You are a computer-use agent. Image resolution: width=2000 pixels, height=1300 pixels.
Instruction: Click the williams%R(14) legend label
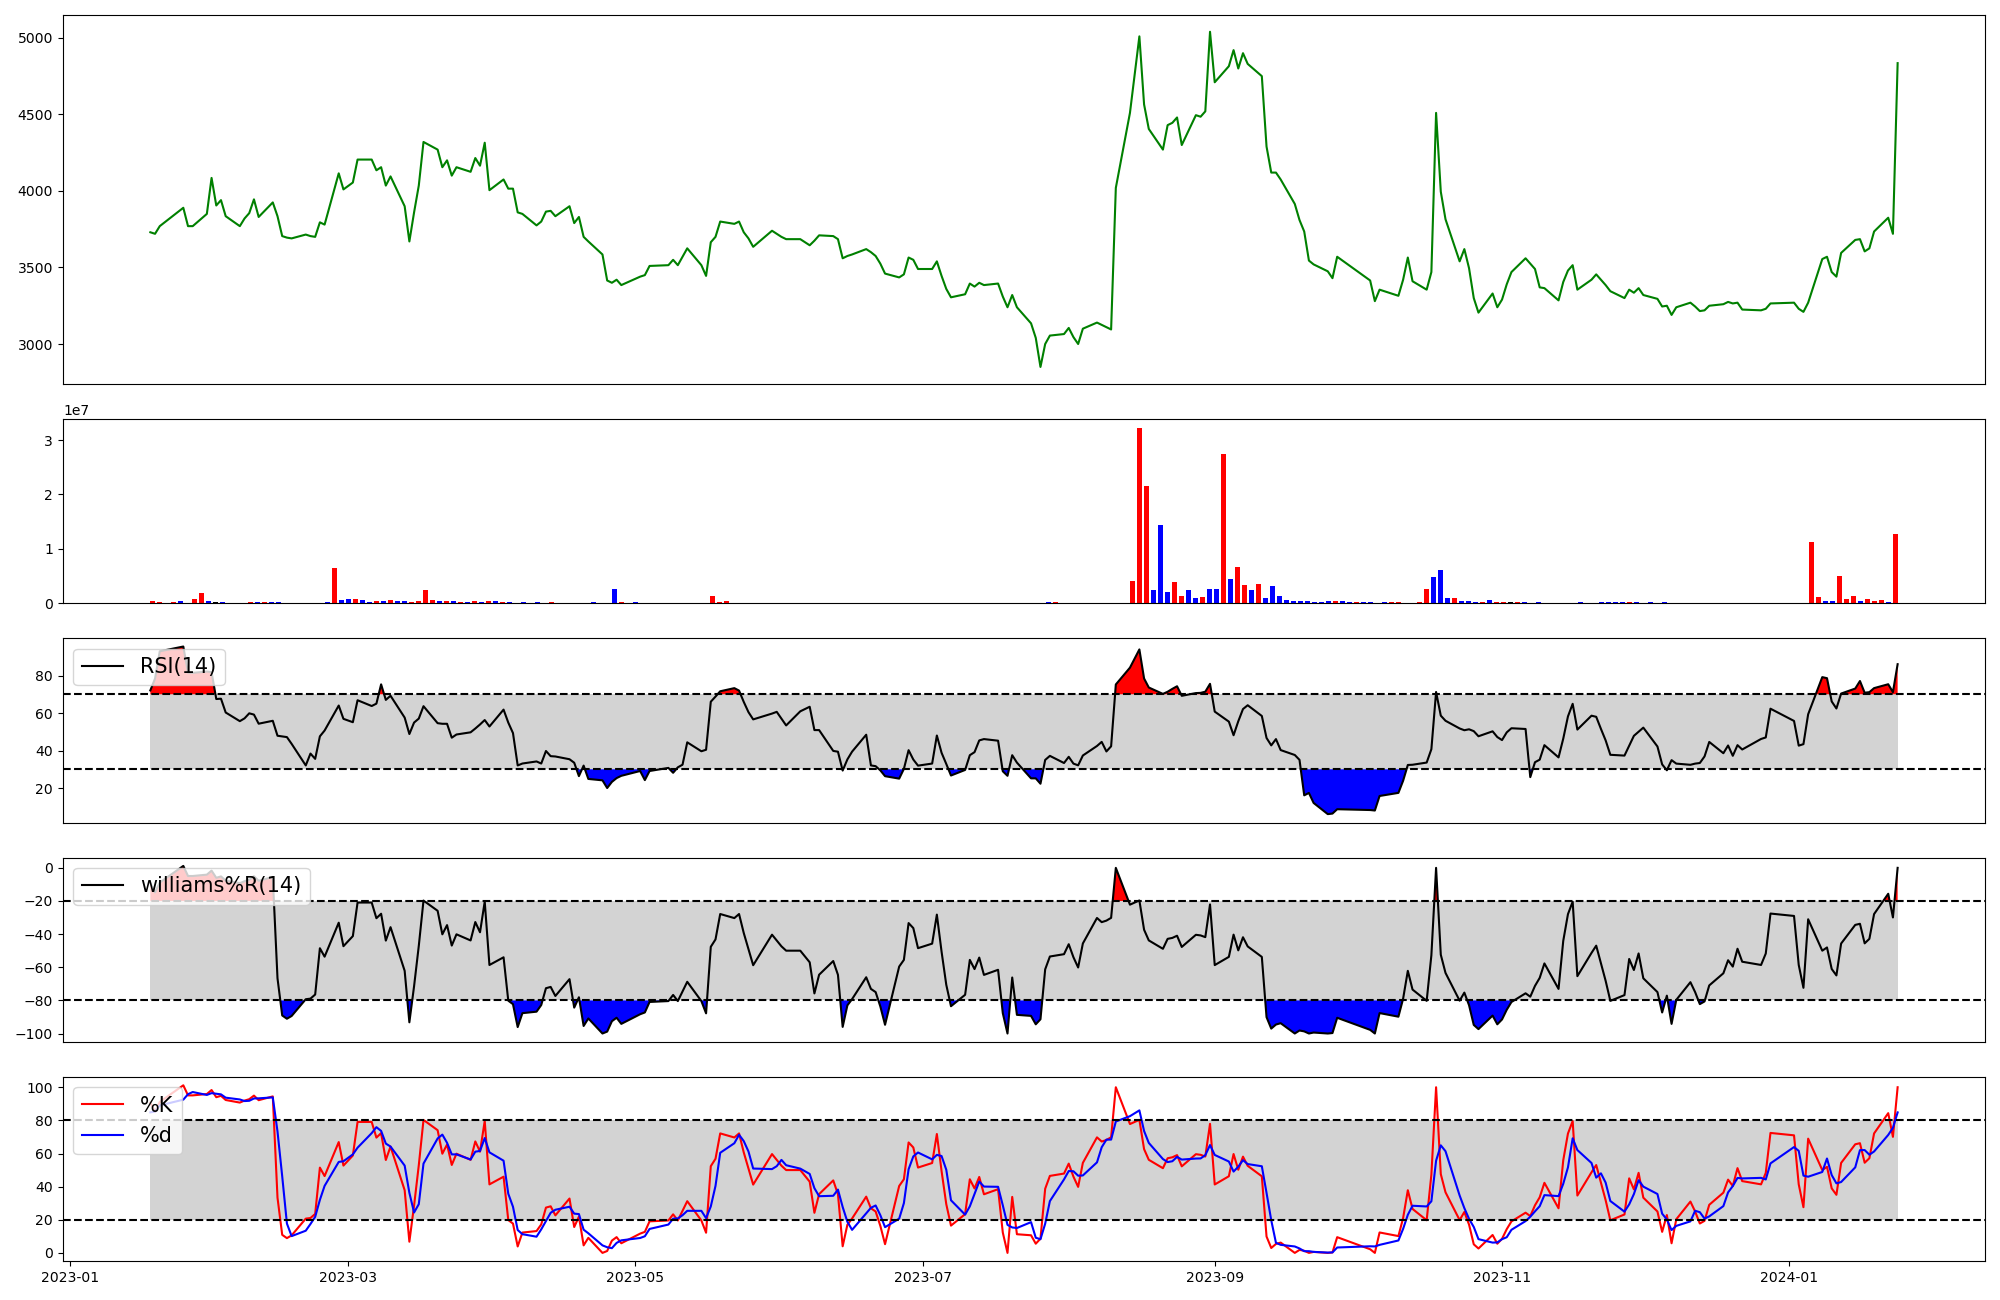tap(220, 886)
